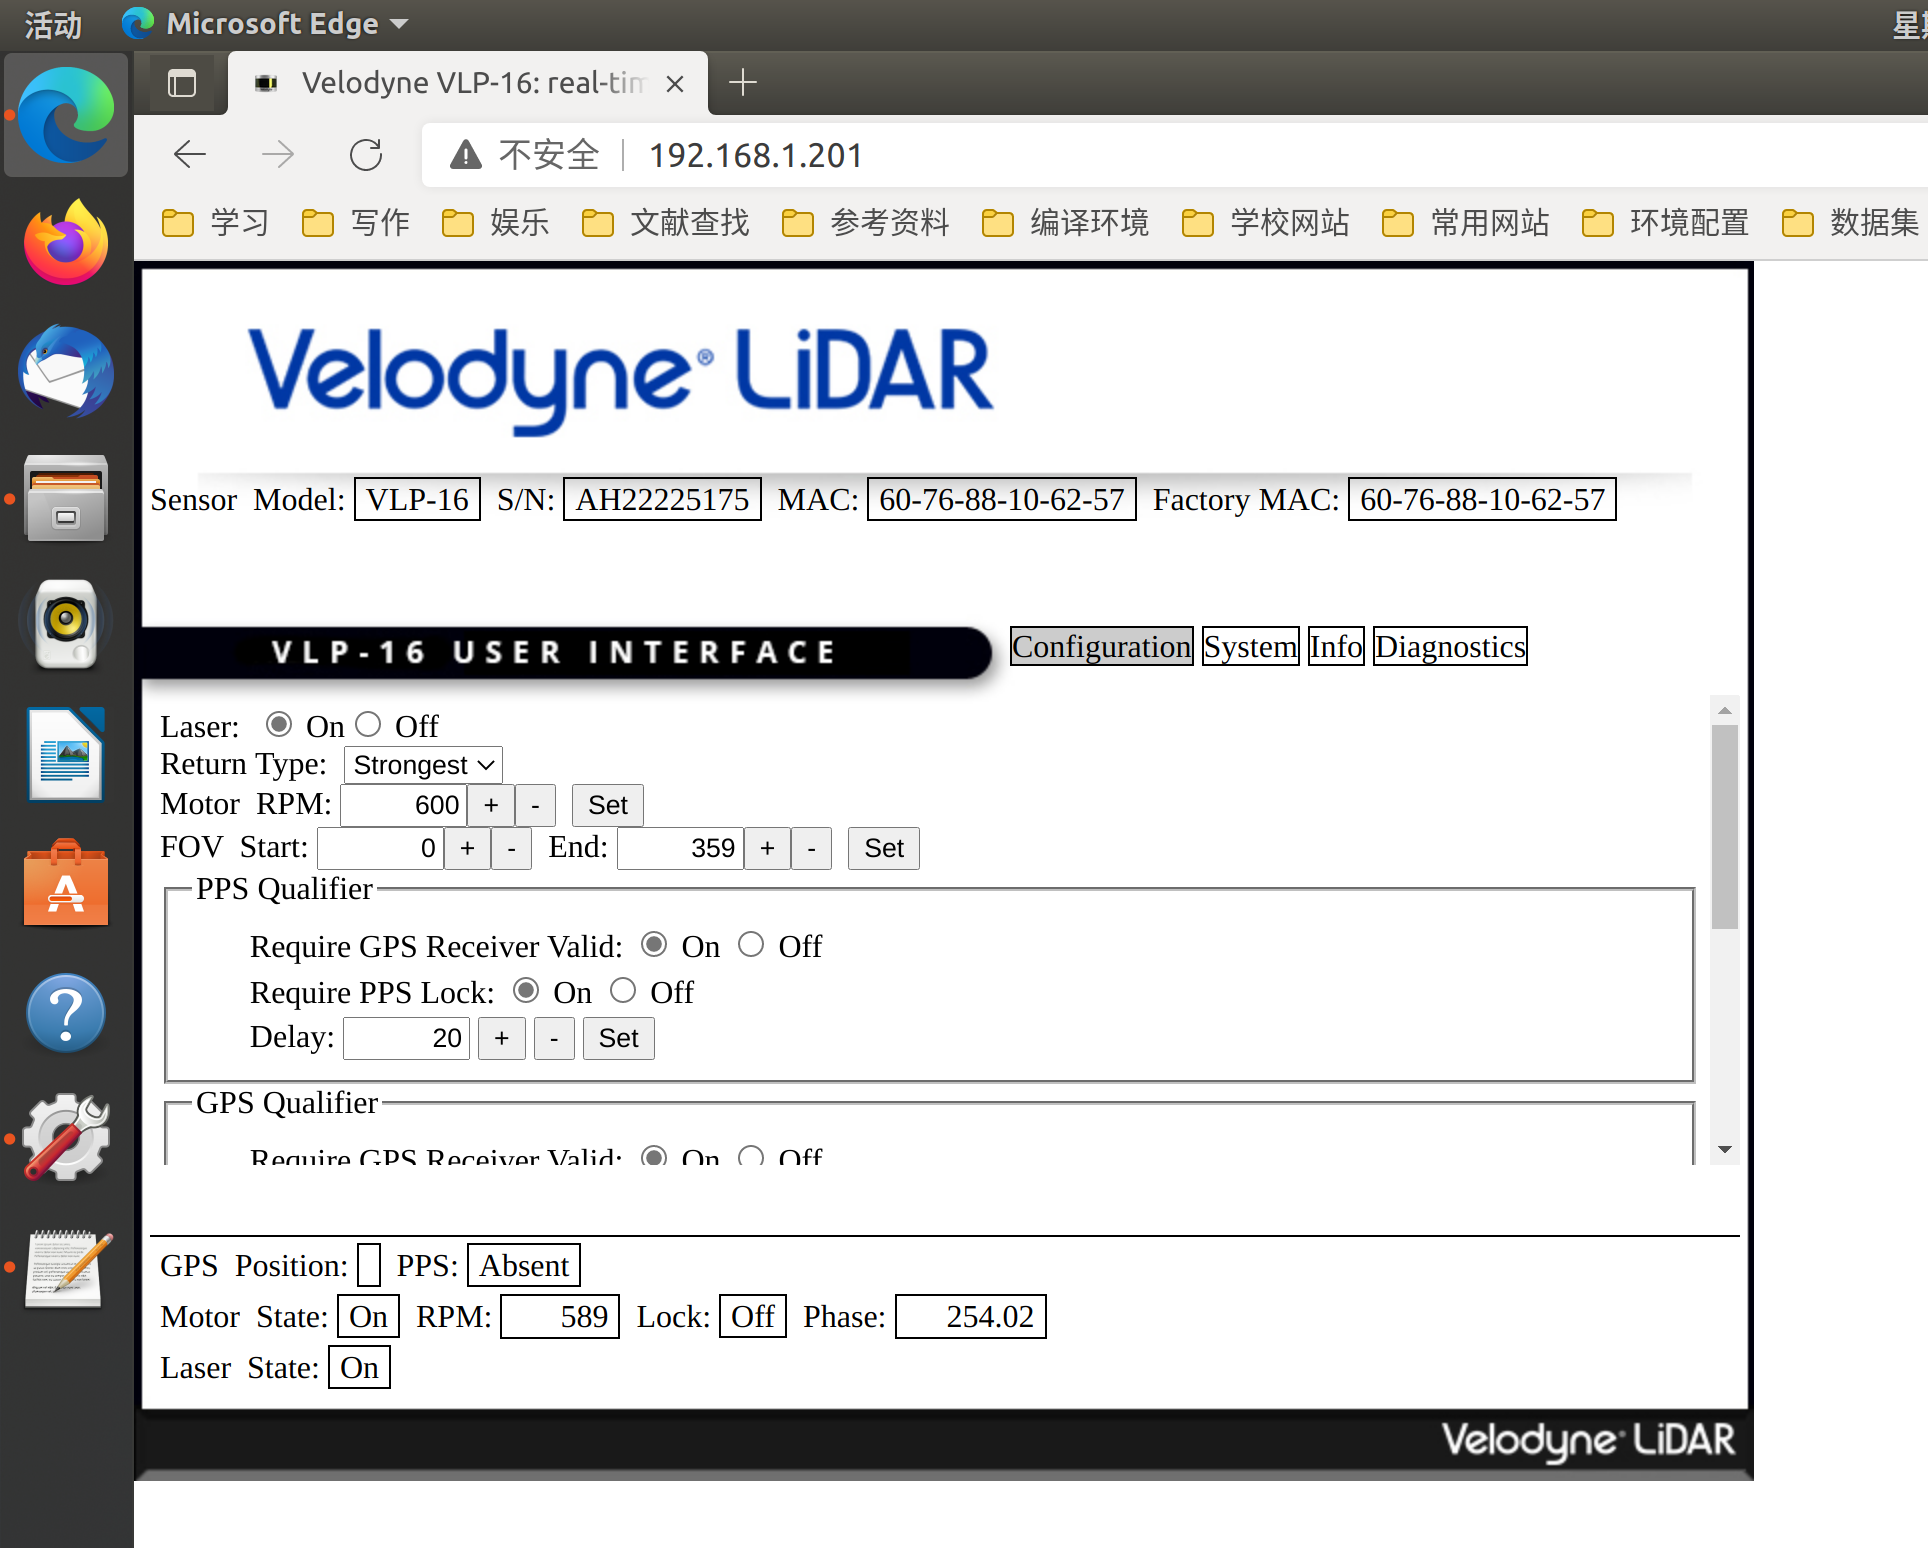Viewport: 1928px width, 1548px height.
Task: Open the Help application
Action: [x=64, y=1013]
